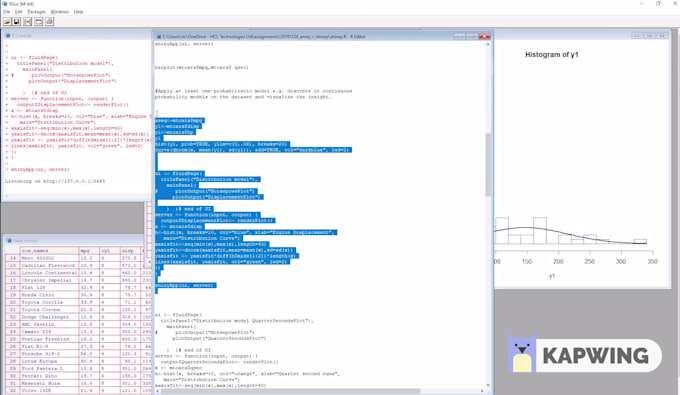Select the Lincoln Continental cell
Viewport: 680px width, 395px height.
(49, 273)
